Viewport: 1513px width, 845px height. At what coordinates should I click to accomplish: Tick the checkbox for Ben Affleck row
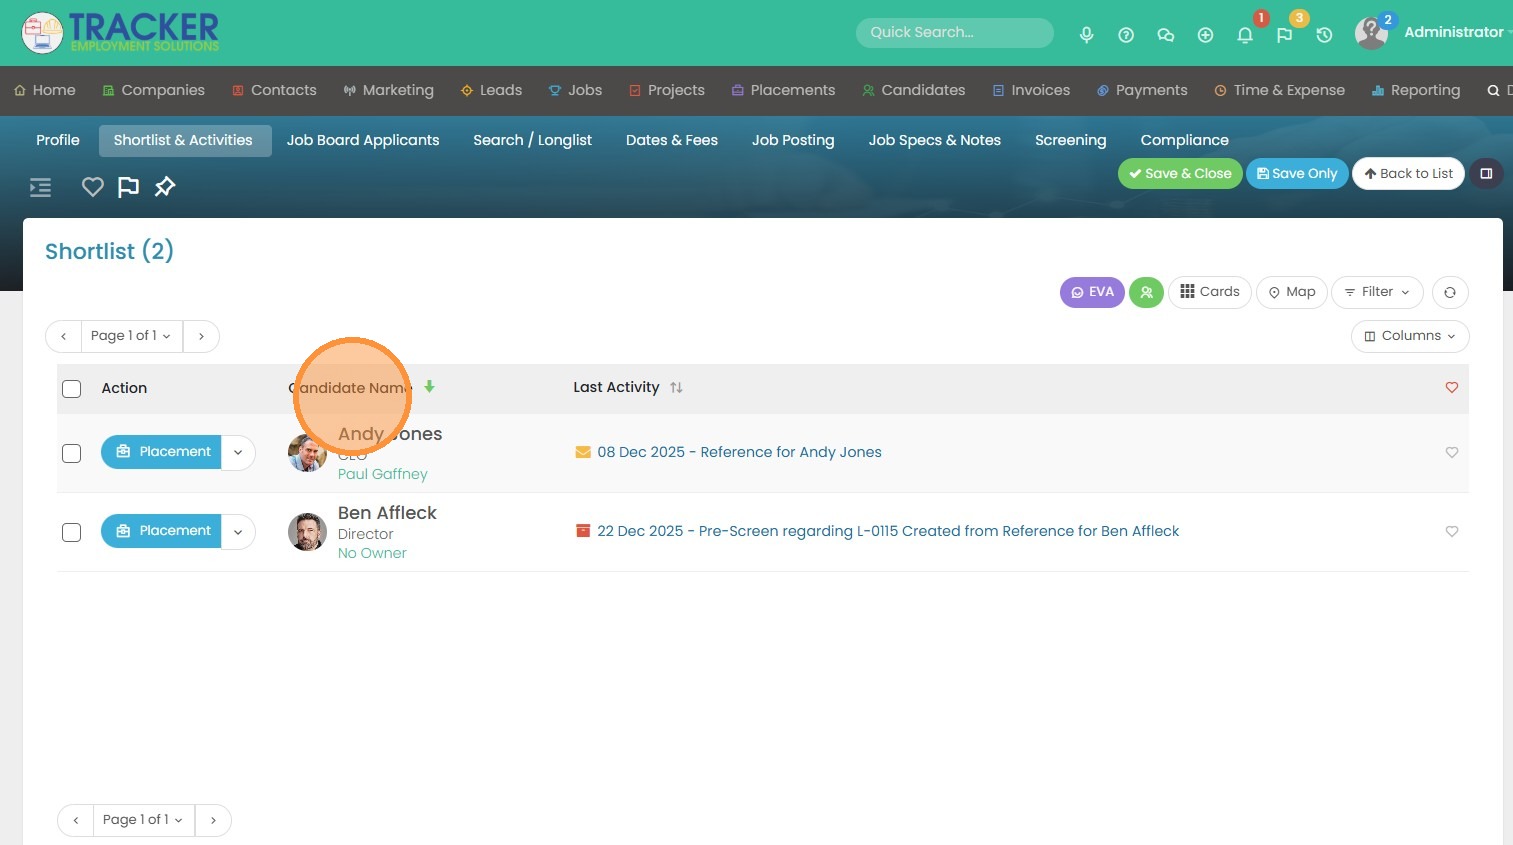tap(72, 532)
